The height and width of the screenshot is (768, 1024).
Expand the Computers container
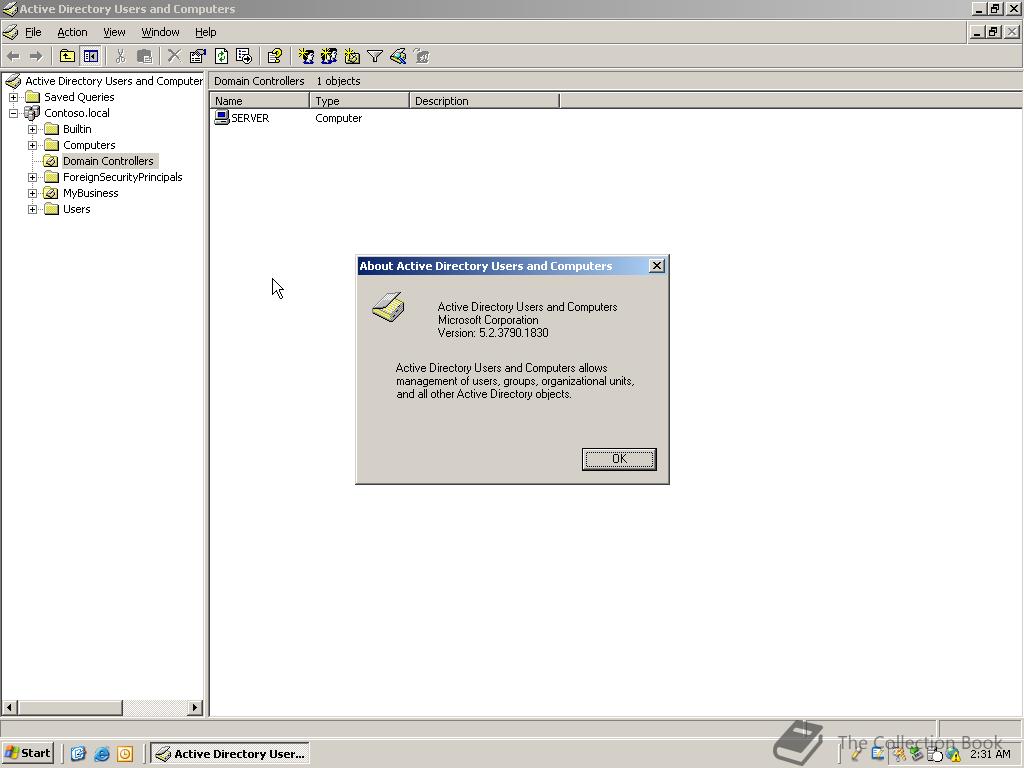pyautogui.click(x=32, y=145)
